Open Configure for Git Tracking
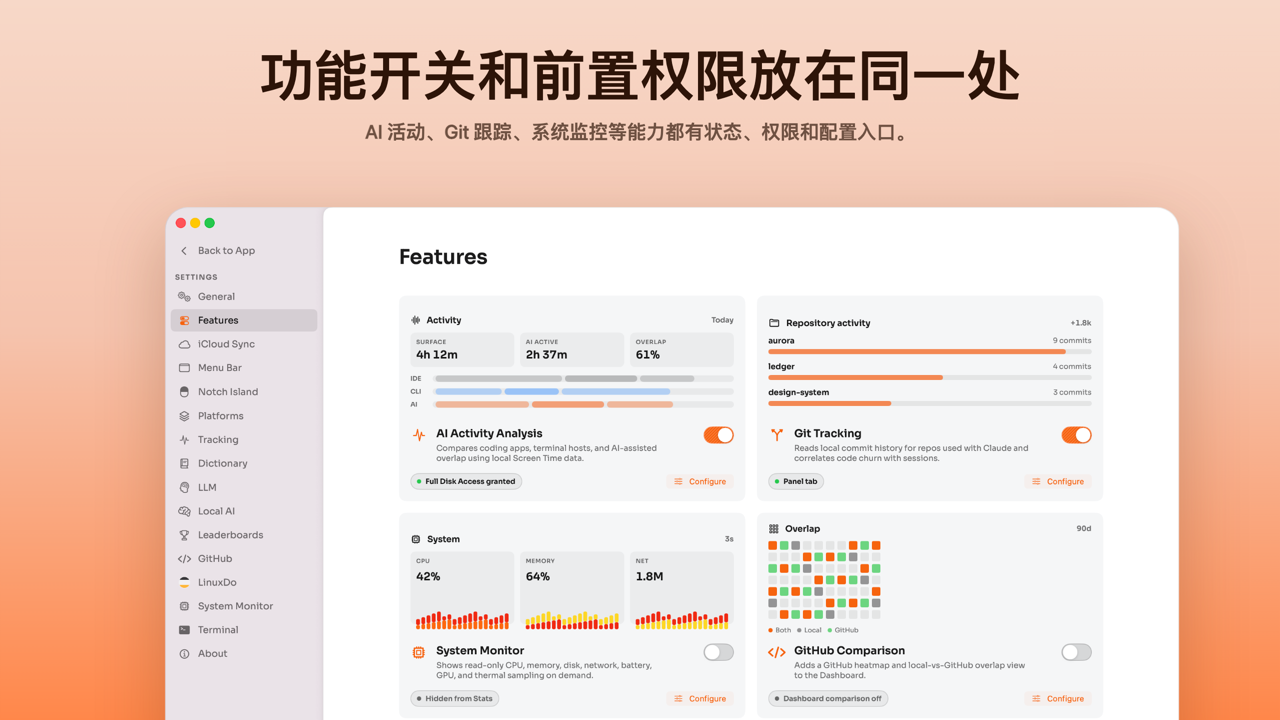This screenshot has height=720, width=1280. click(x=1058, y=482)
